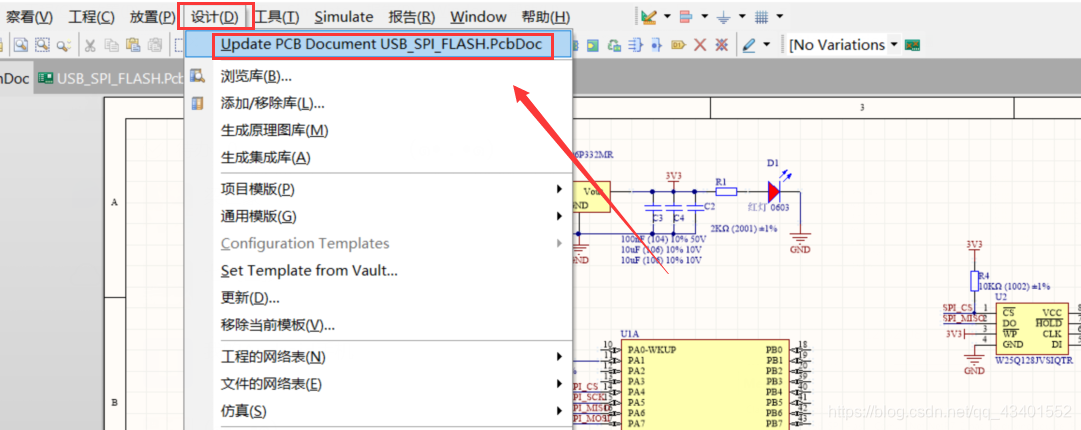Select the Zoom Area magnifier icon
This screenshot has width=1081, height=430.
[43, 45]
